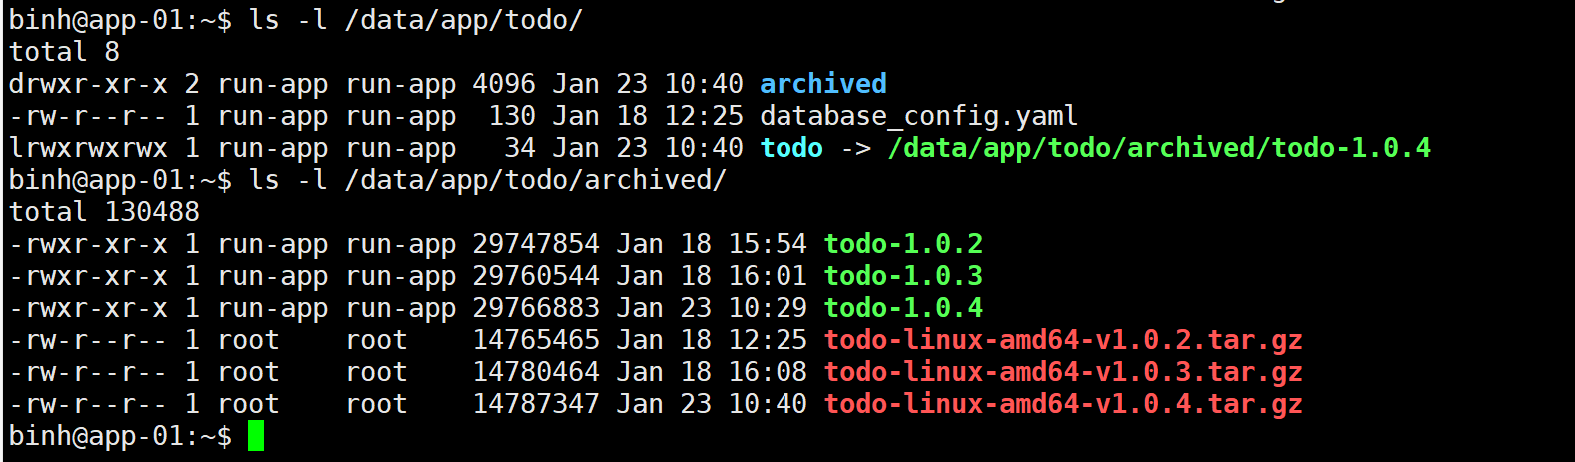The height and width of the screenshot is (462, 1575).
Task: Click the drwxr-xr-x permissions string
Action: tap(88, 84)
